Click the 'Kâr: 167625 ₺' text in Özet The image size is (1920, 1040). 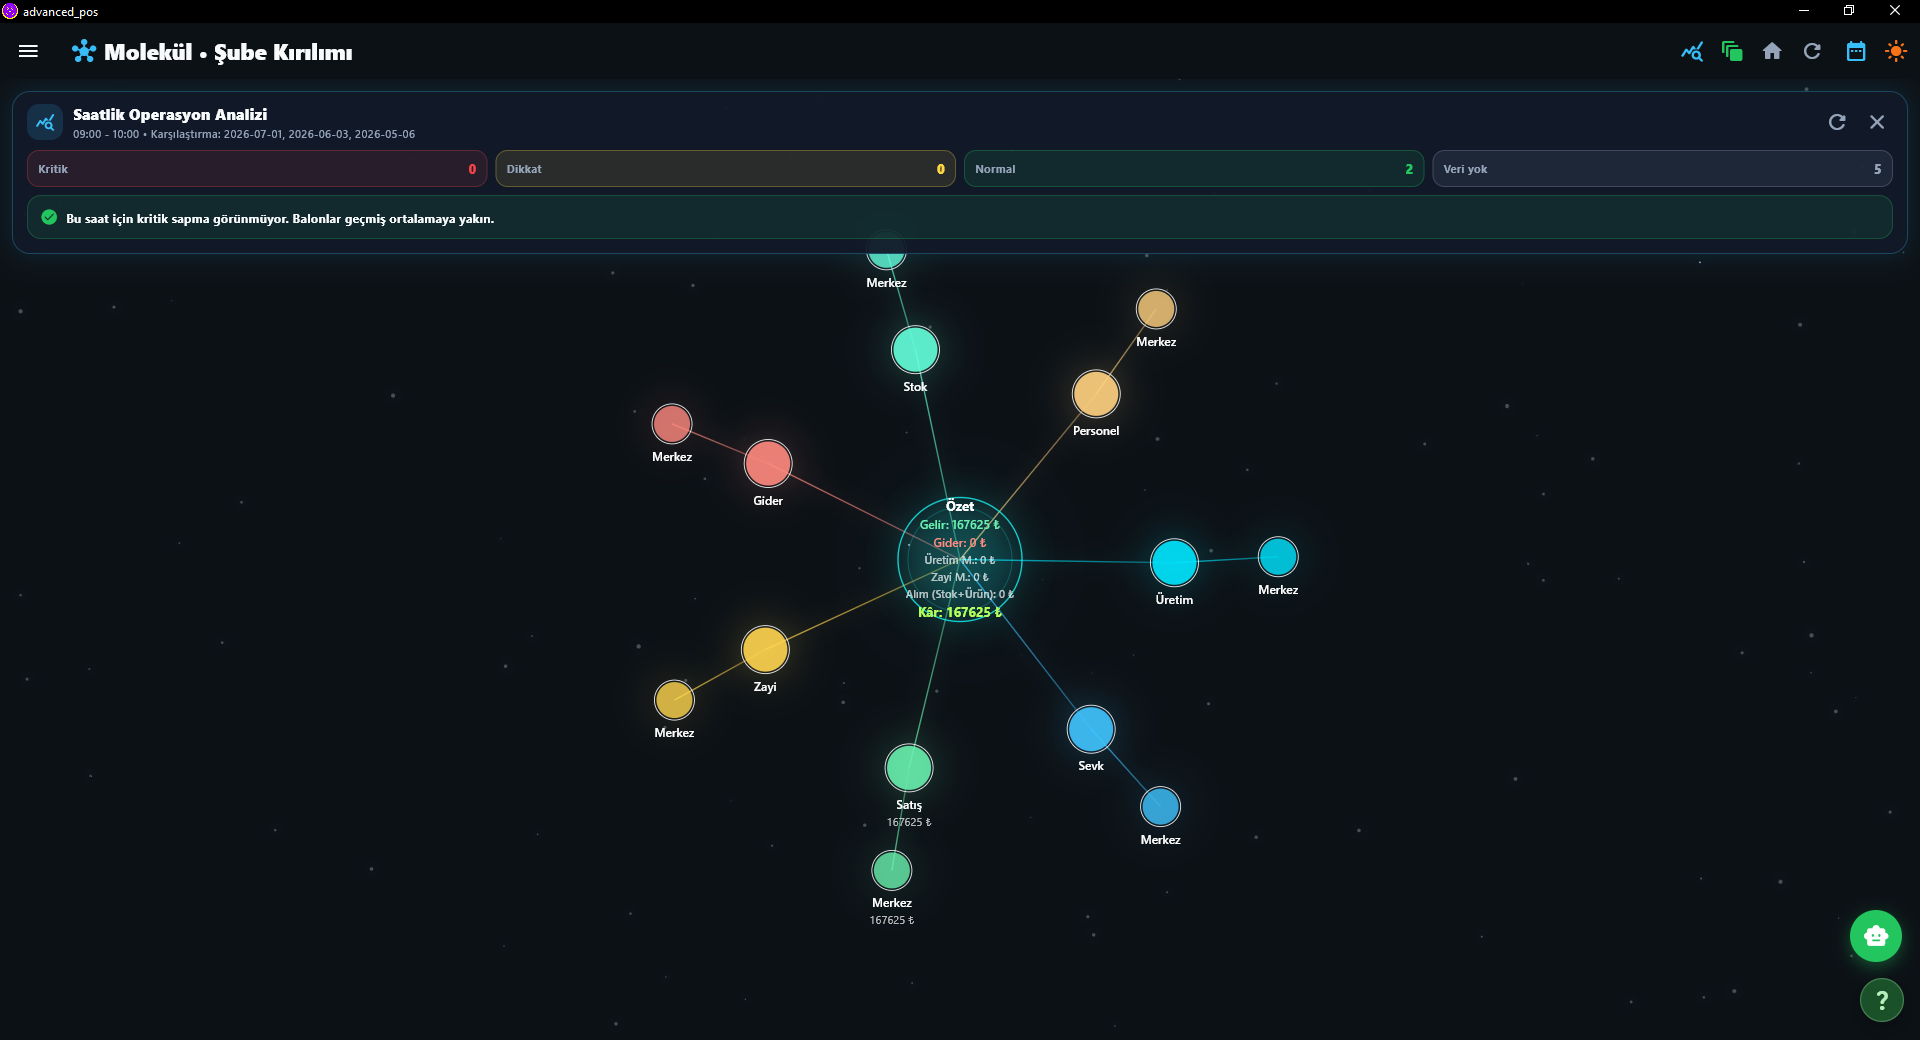960,612
